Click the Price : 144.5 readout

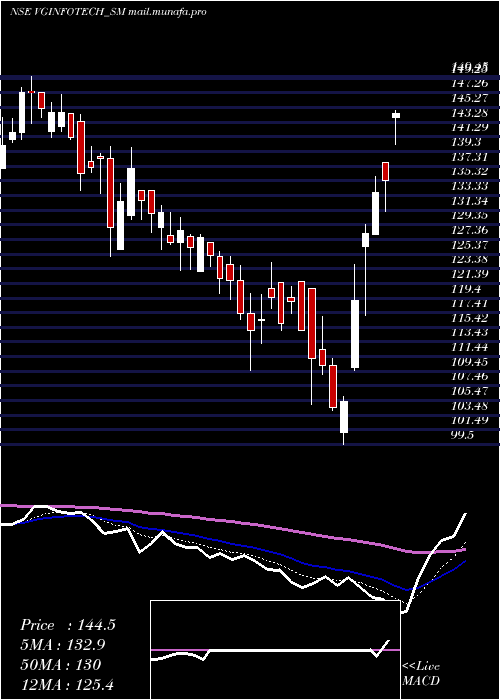click(x=68, y=625)
